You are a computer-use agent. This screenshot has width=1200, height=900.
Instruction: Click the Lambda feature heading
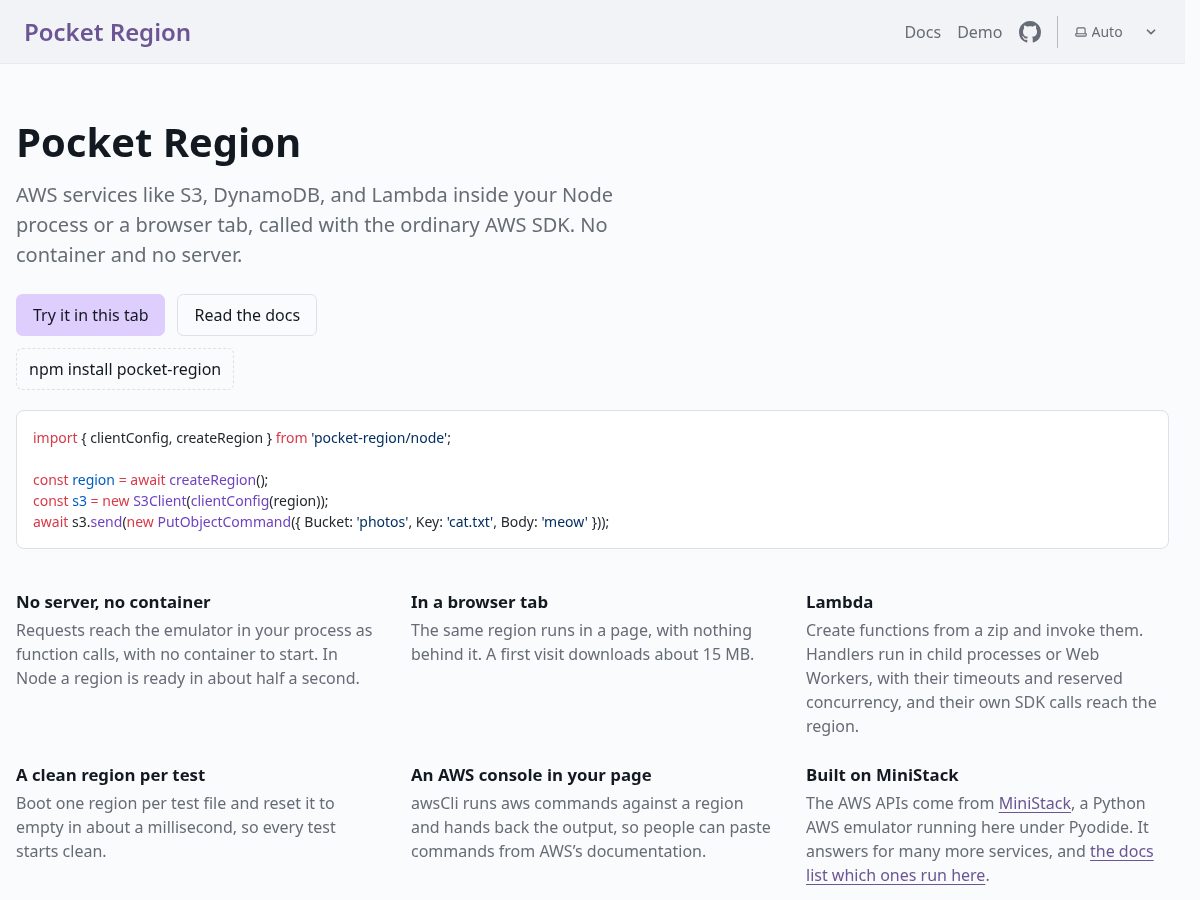[839, 602]
